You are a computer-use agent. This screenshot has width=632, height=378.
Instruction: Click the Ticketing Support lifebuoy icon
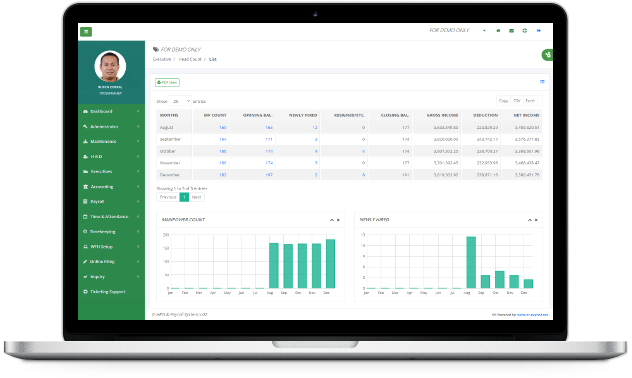click(x=85, y=292)
